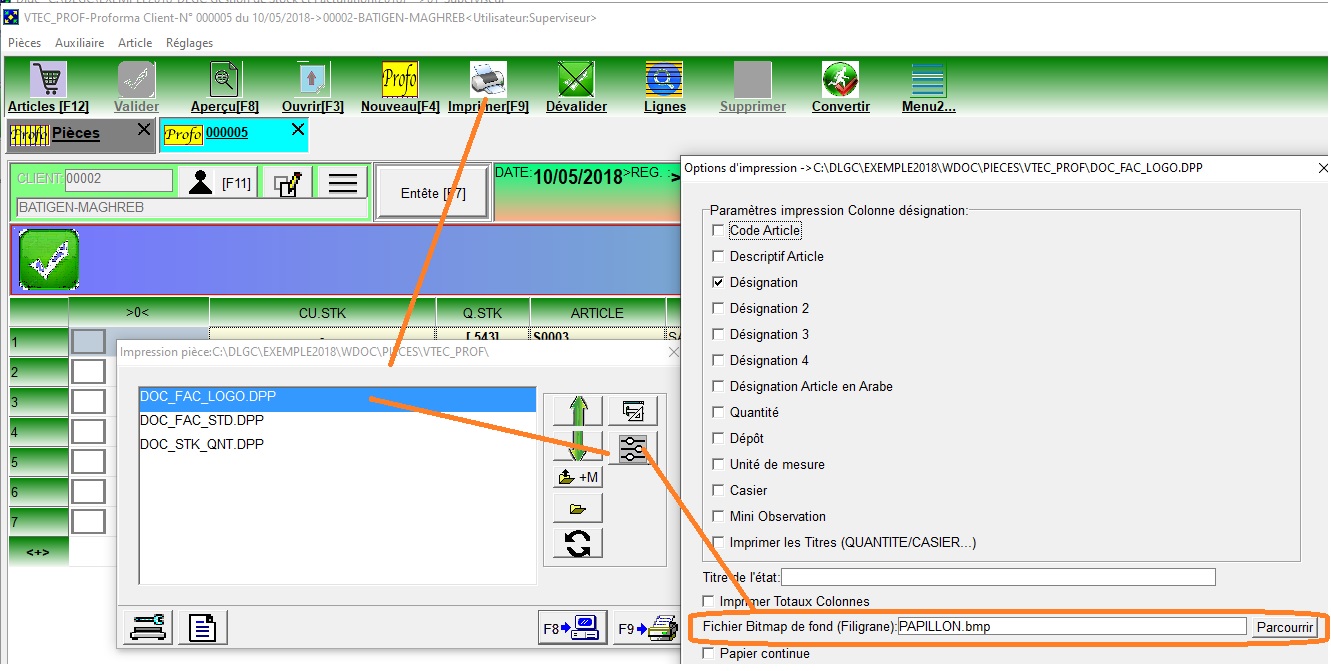Screen dimensions: 1331x671
Task: Click the <+> add line button
Action: coord(38,551)
